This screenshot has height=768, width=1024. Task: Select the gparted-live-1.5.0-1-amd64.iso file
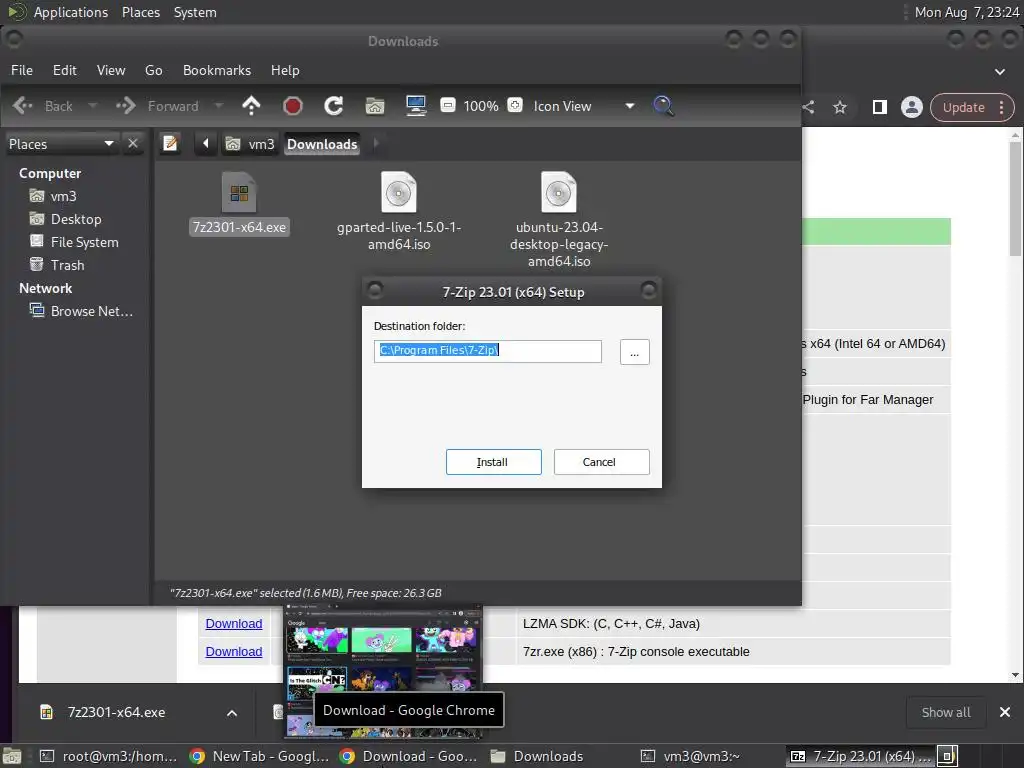399,211
